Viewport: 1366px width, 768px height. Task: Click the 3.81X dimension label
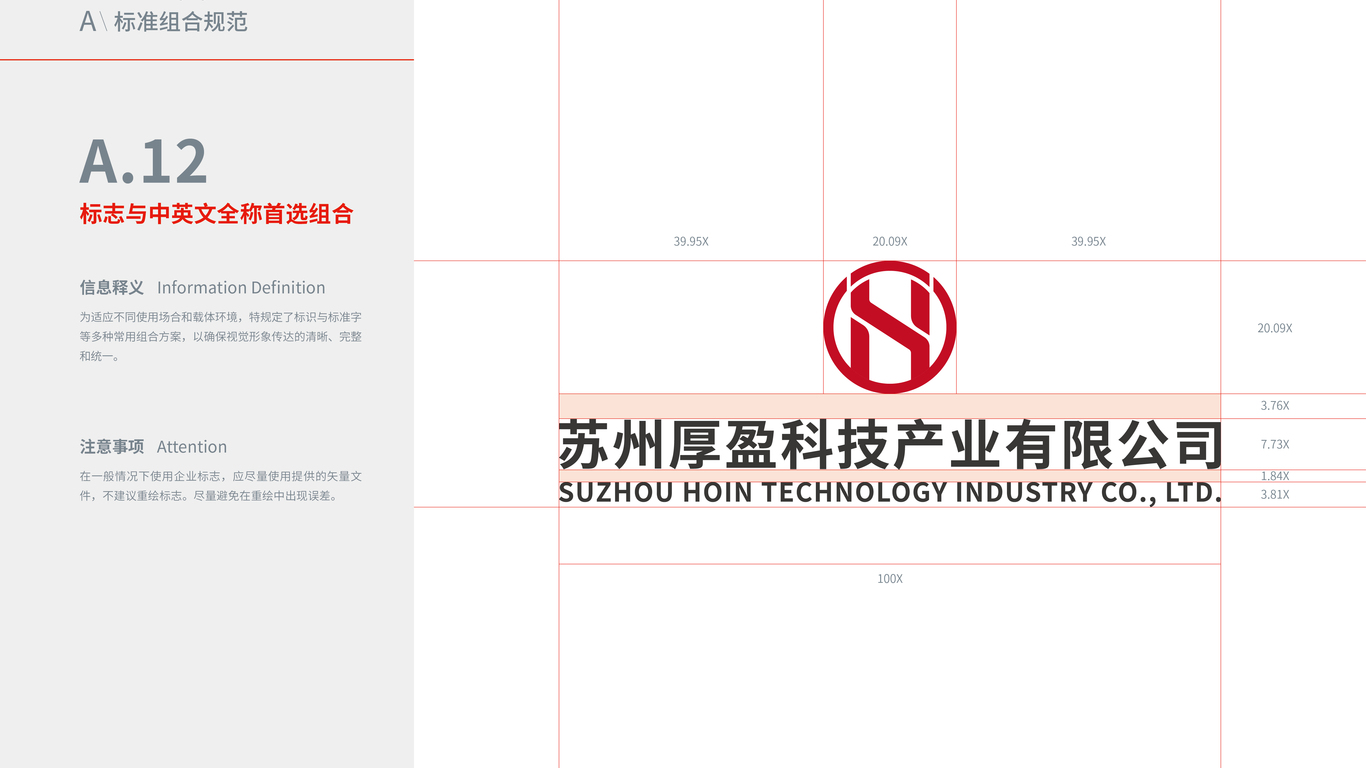point(1275,494)
